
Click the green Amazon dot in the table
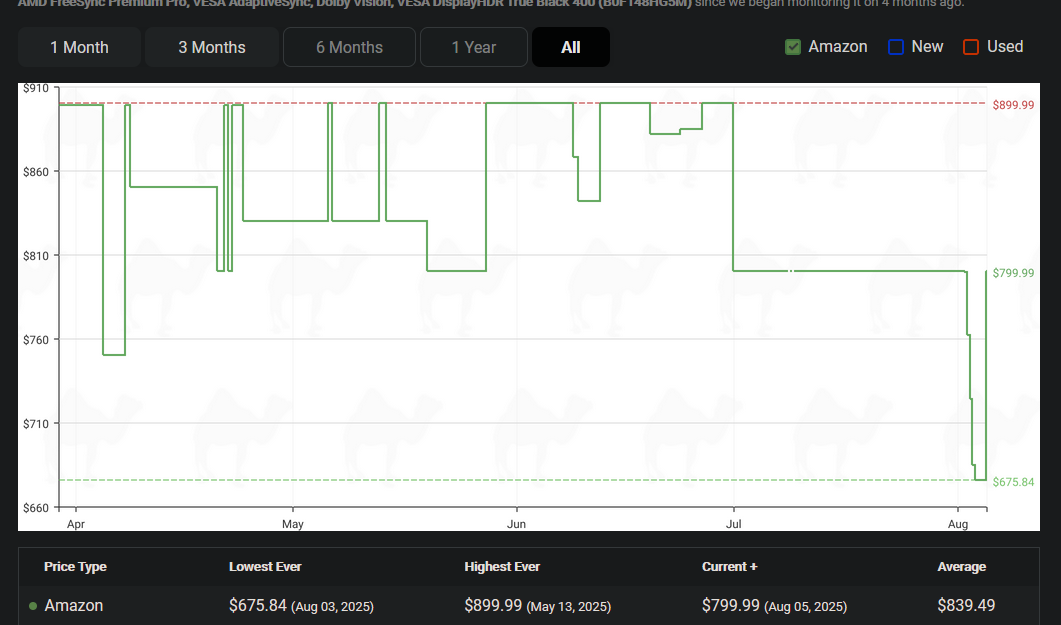point(32,606)
